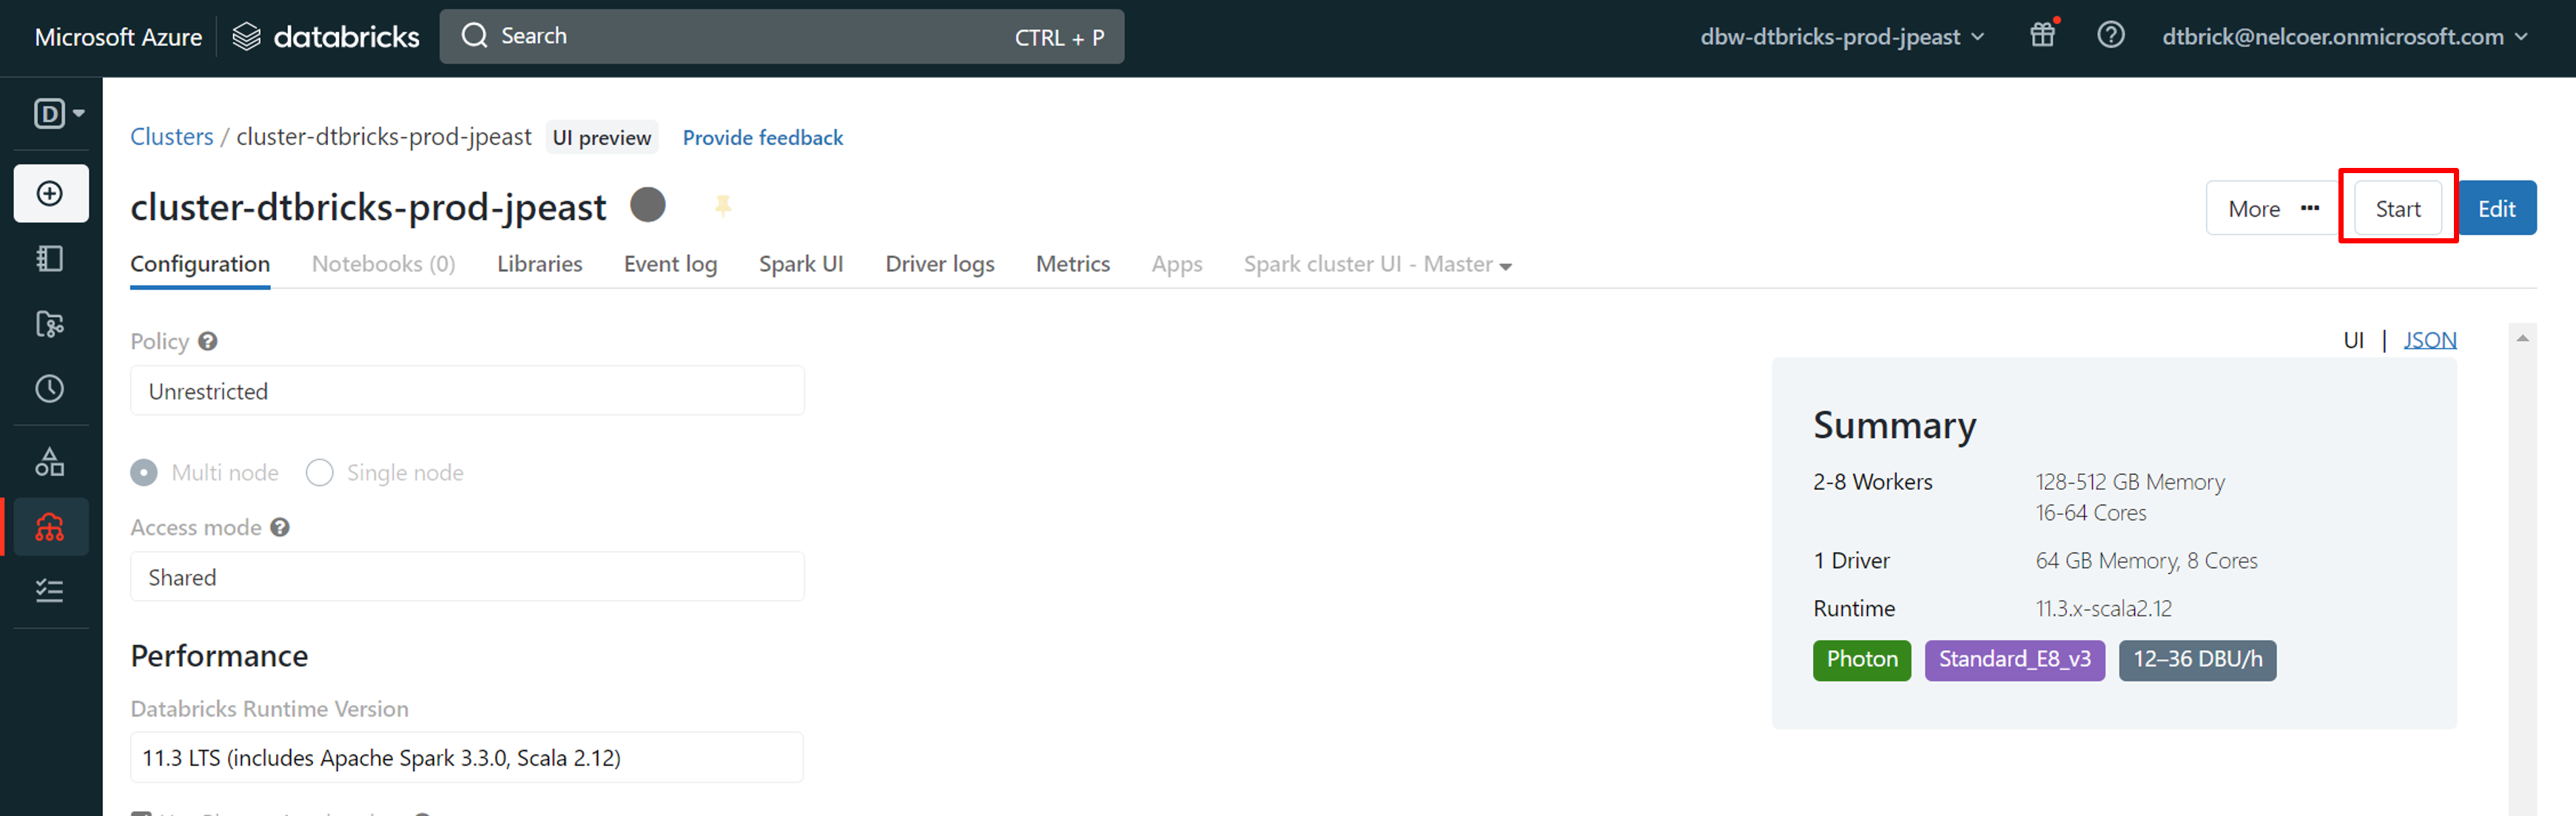Click the Create plus icon in sidebar

click(50, 193)
